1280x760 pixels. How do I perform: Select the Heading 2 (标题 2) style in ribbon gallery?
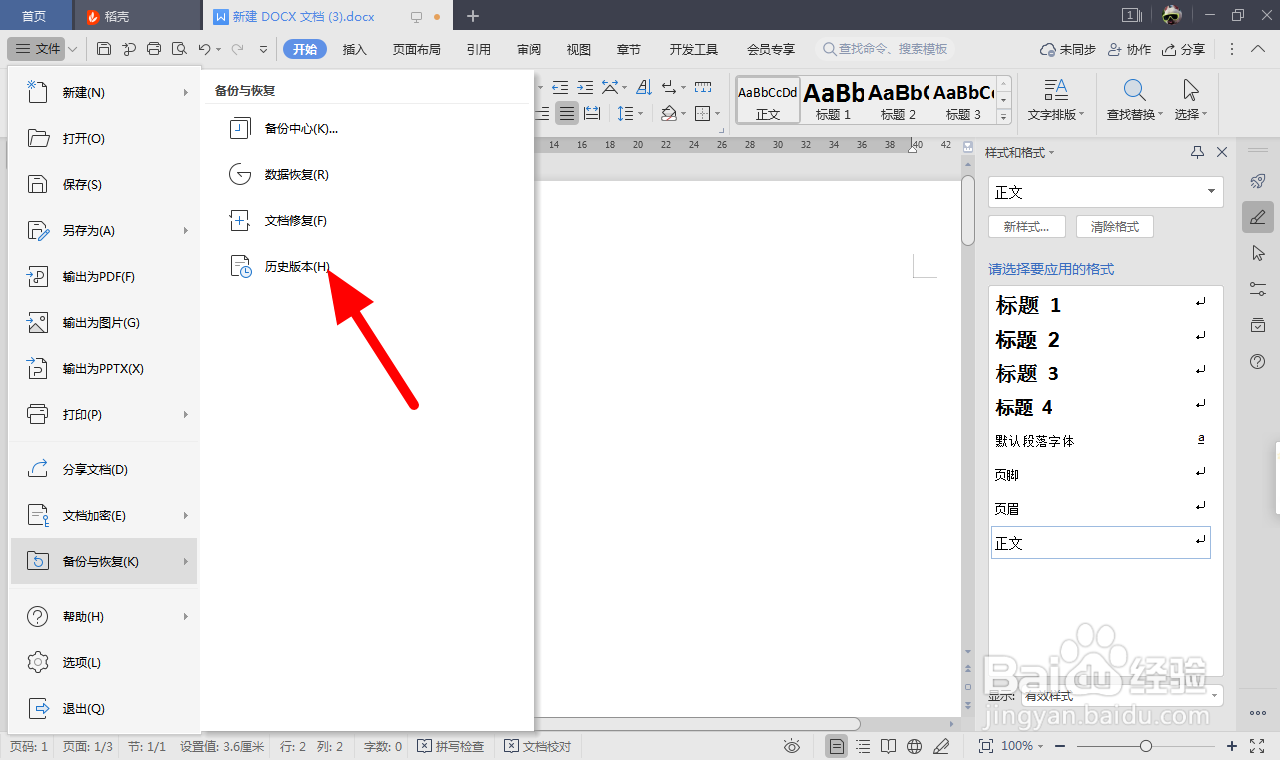[x=898, y=100]
